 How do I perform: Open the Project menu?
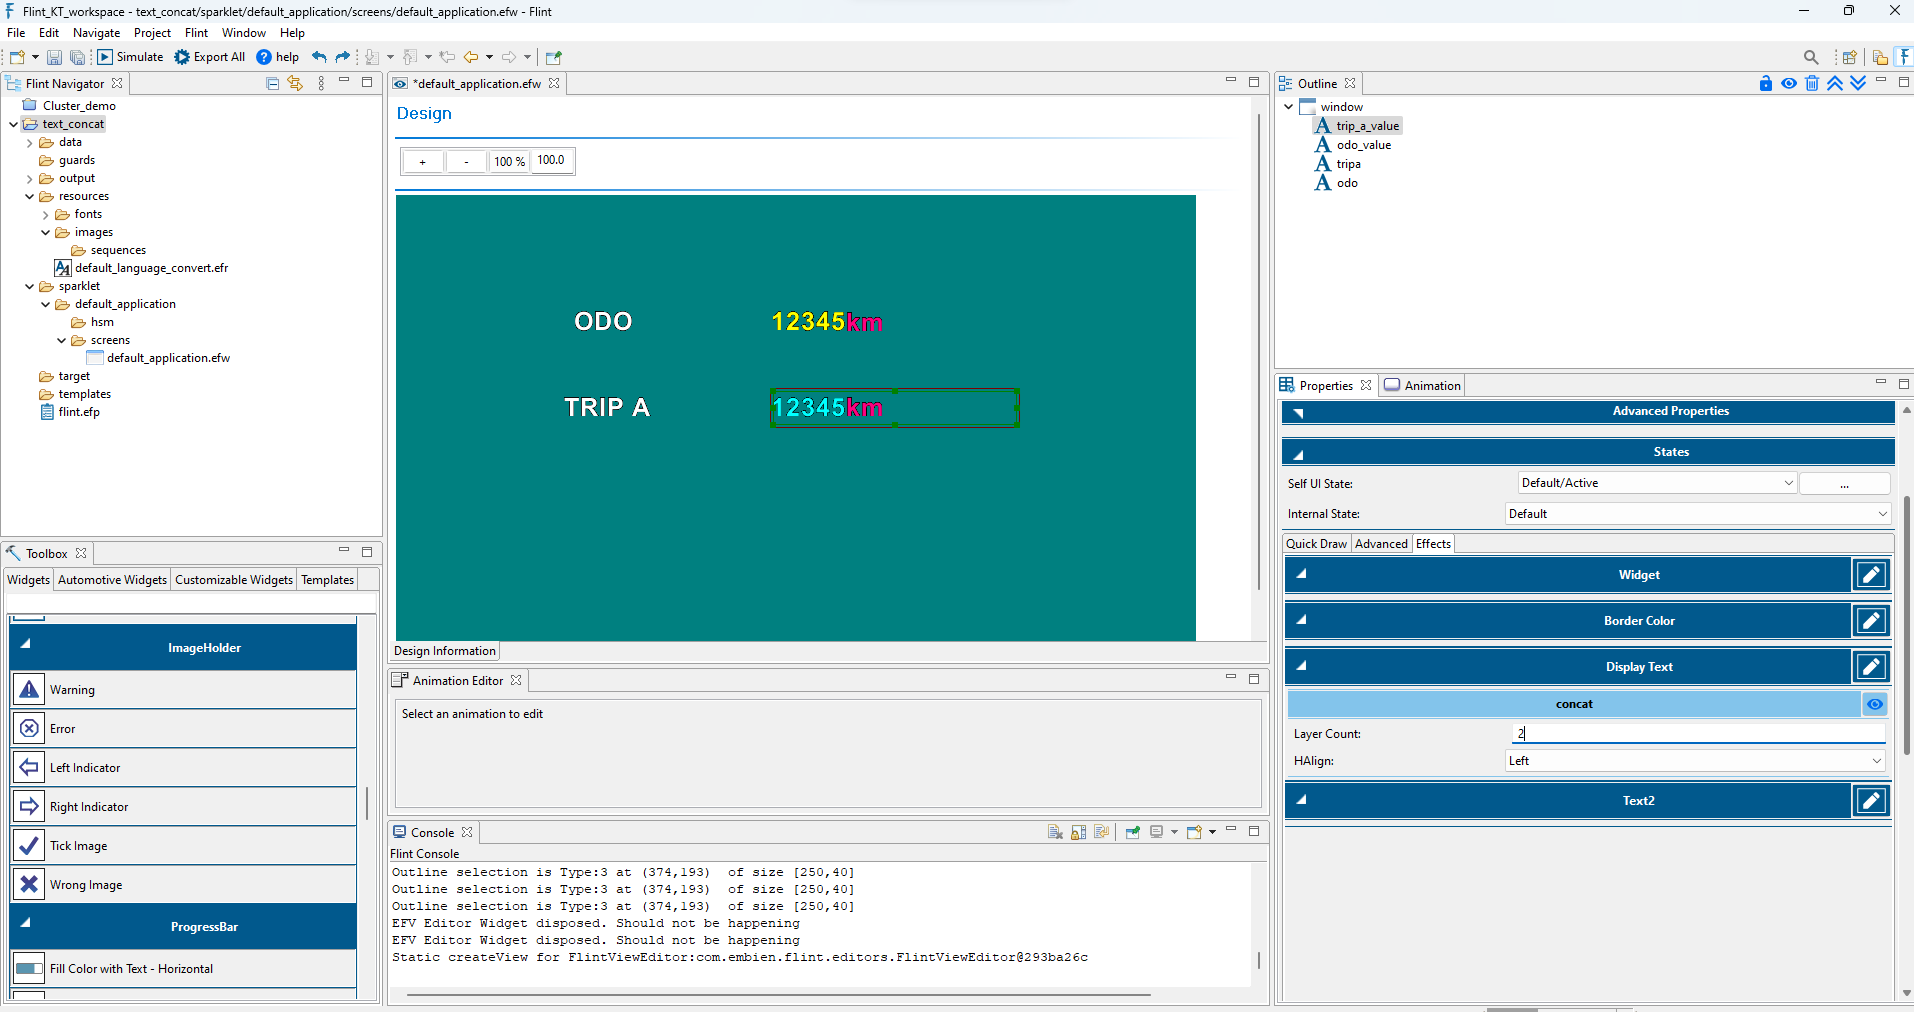[x=152, y=33]
